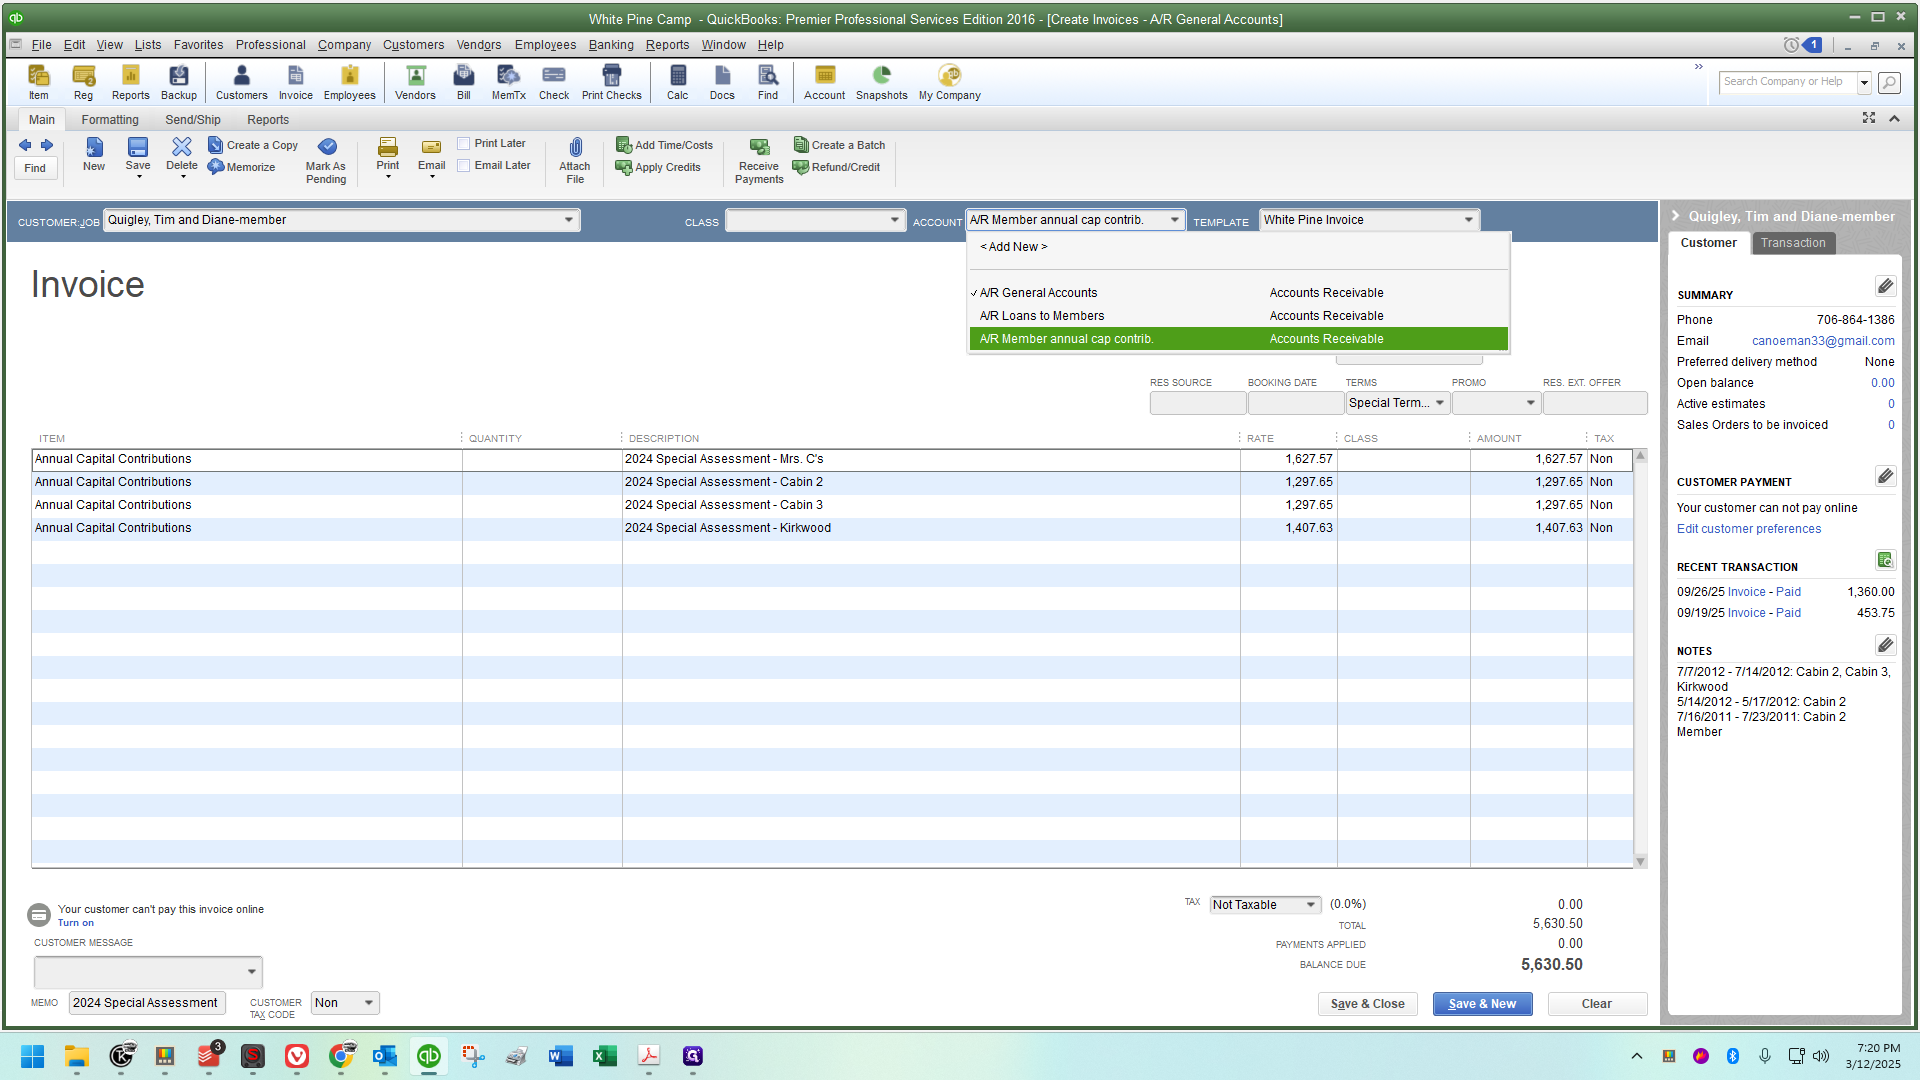Open the Class dropdown in header
This screenshot has height=1080, width=1920.
(895, 221)
